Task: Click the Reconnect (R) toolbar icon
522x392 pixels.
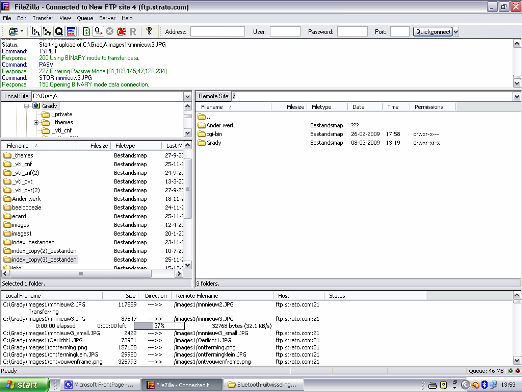Action: point(133,32)
